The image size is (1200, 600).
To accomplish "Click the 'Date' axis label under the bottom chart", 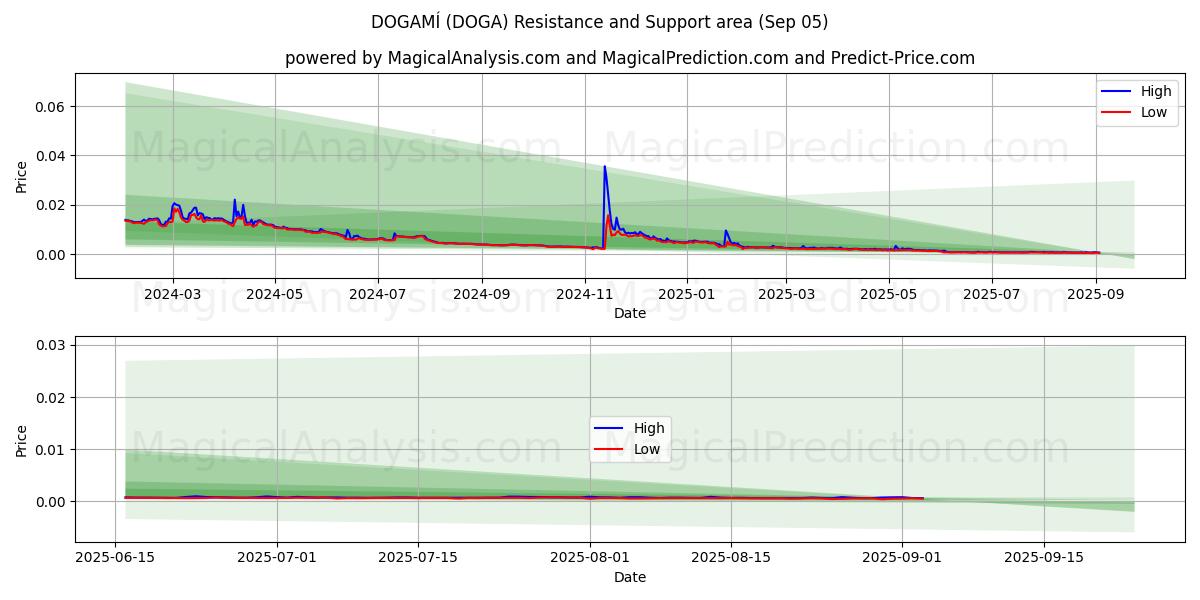I will click(x=630, y=577).
